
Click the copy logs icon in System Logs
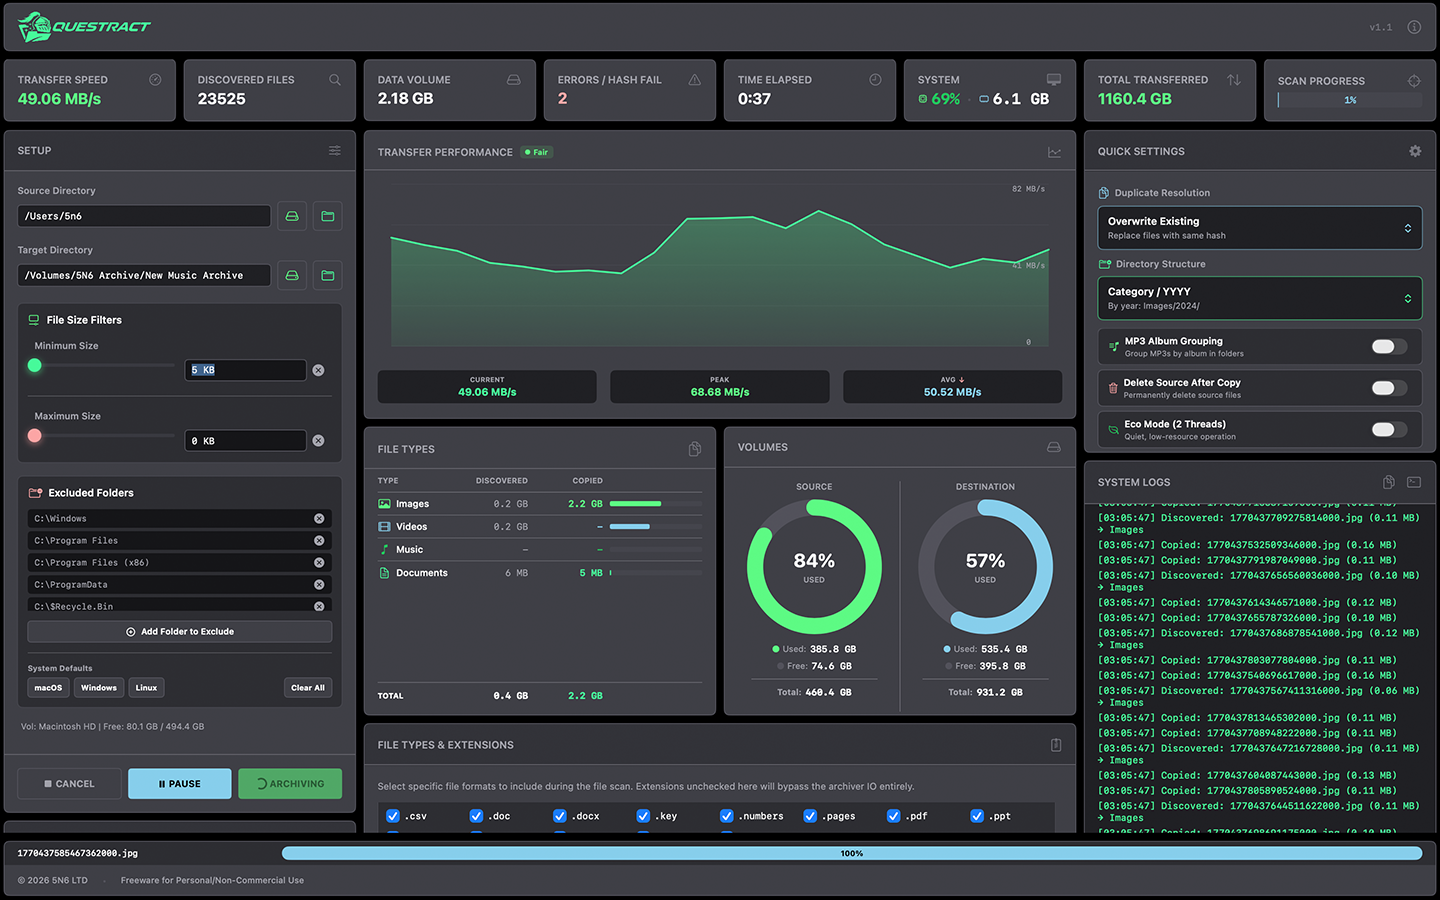[1388, 482]
